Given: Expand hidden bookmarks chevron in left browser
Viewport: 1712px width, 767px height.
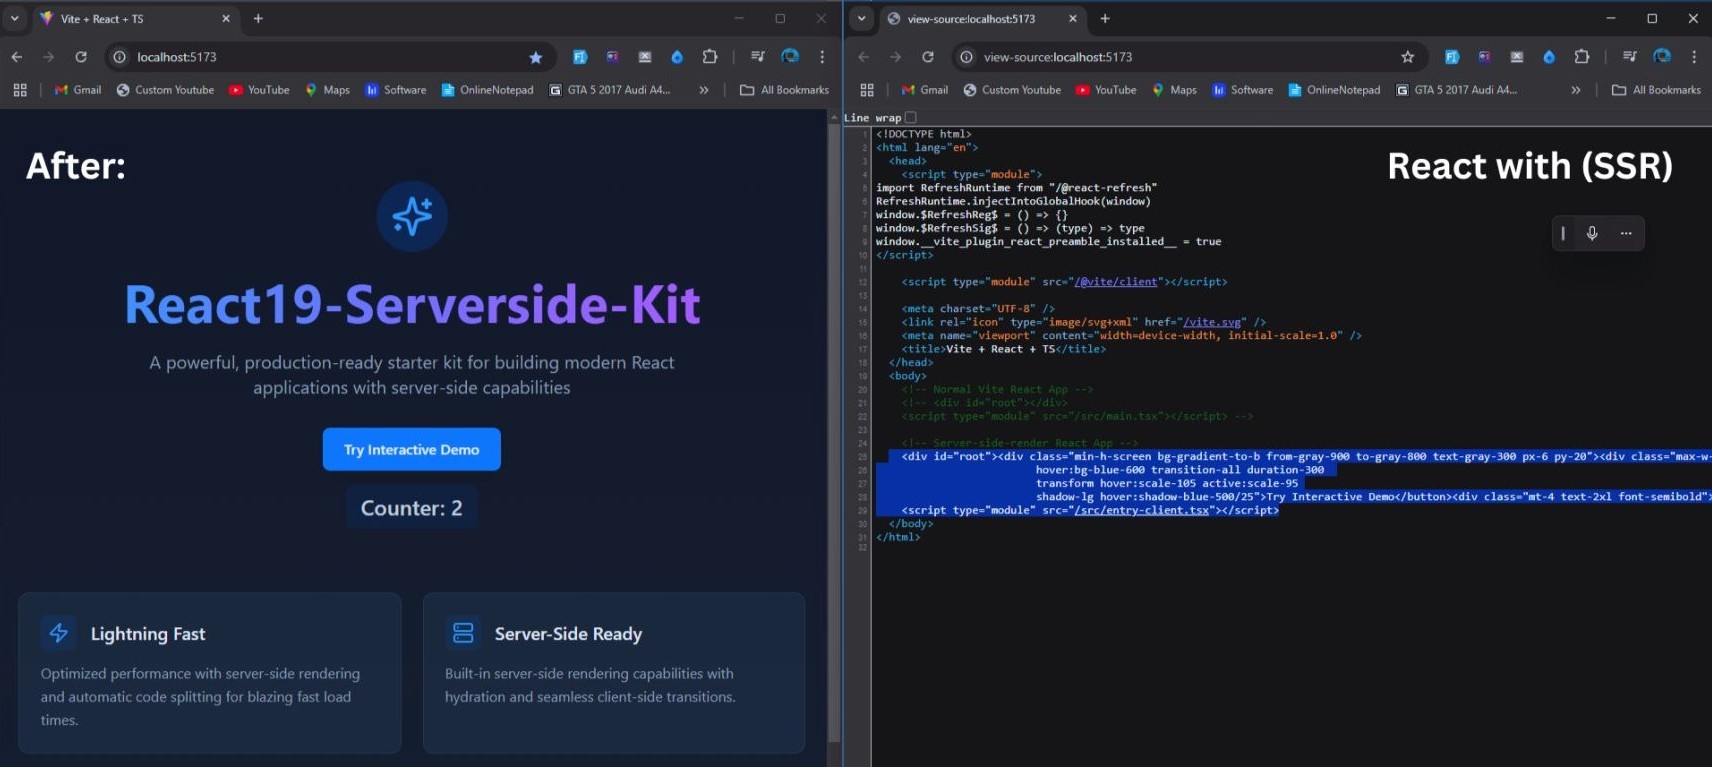Looking at the screenshot, I should (x=704, y=90).
